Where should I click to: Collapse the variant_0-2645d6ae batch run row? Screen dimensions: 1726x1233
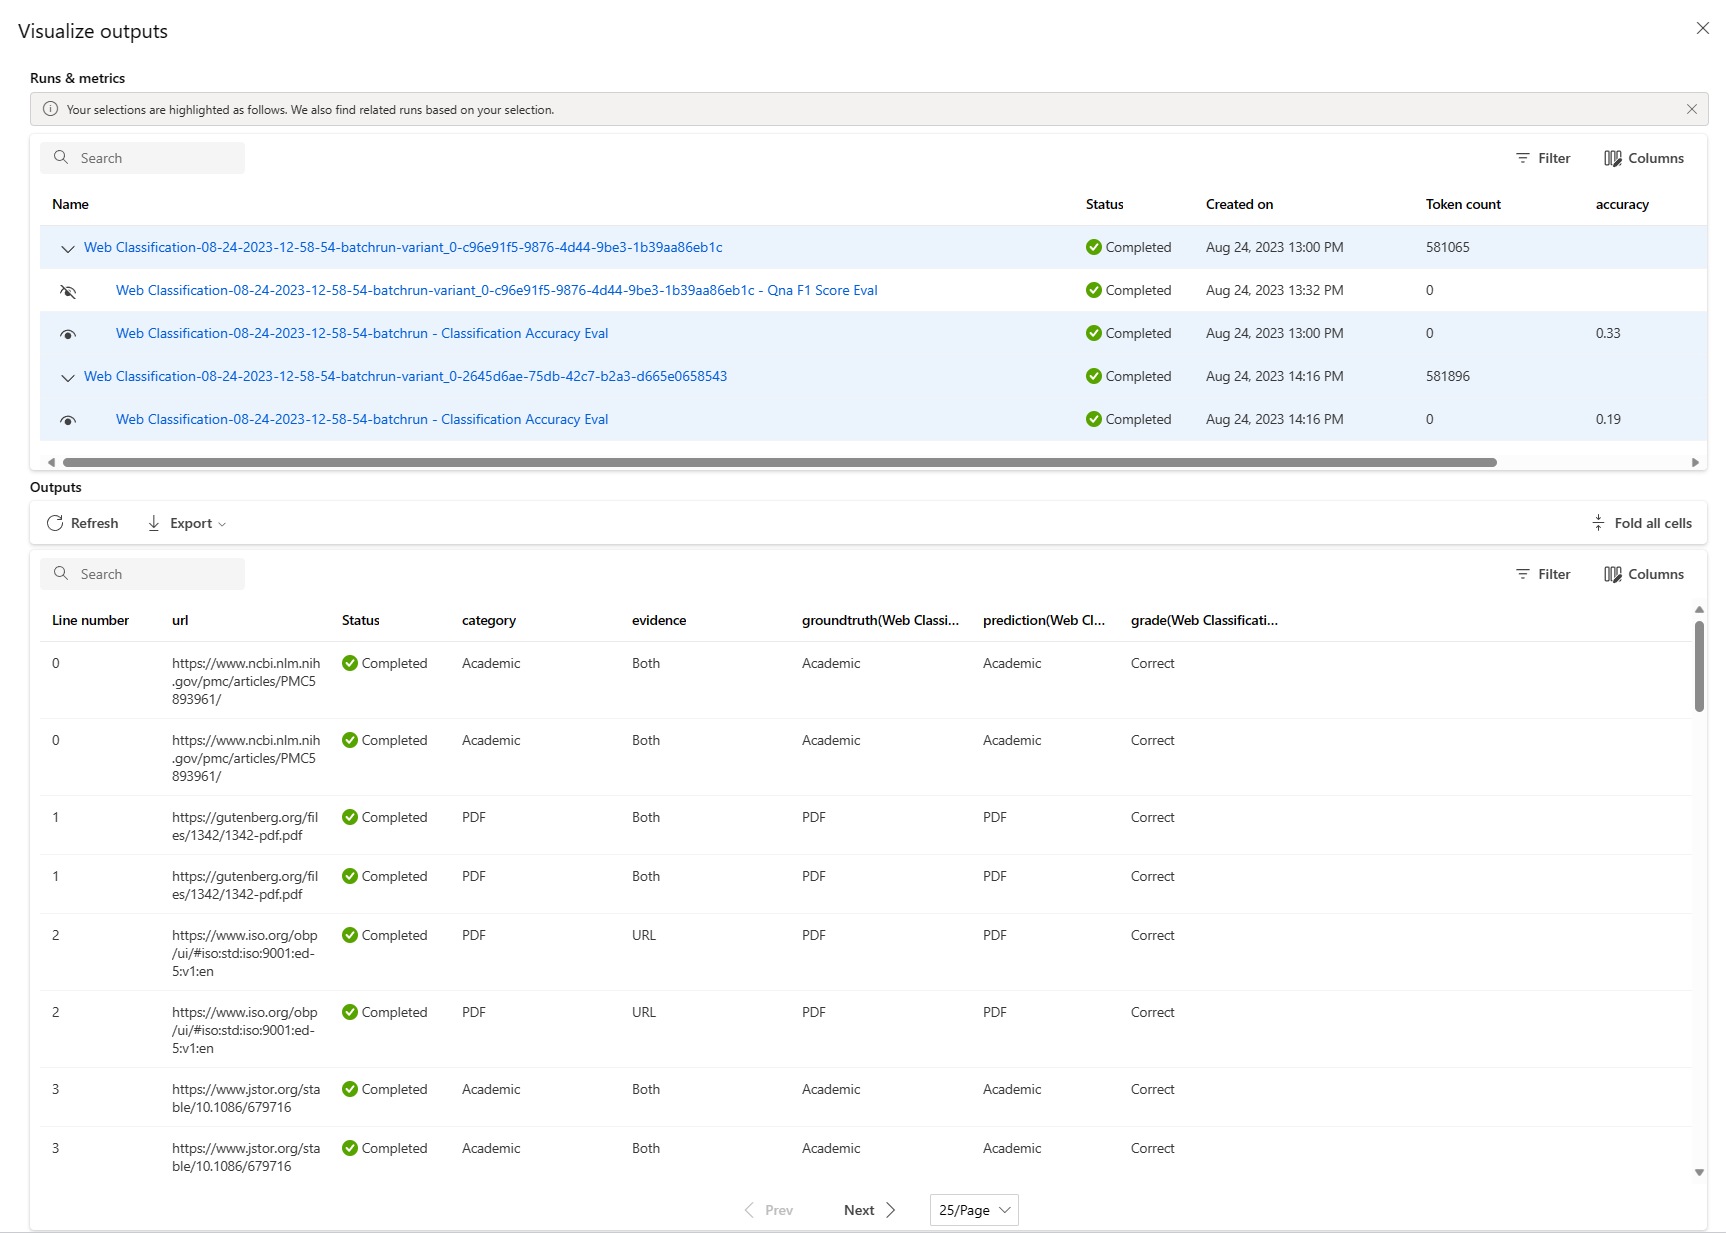coord(68,377)
